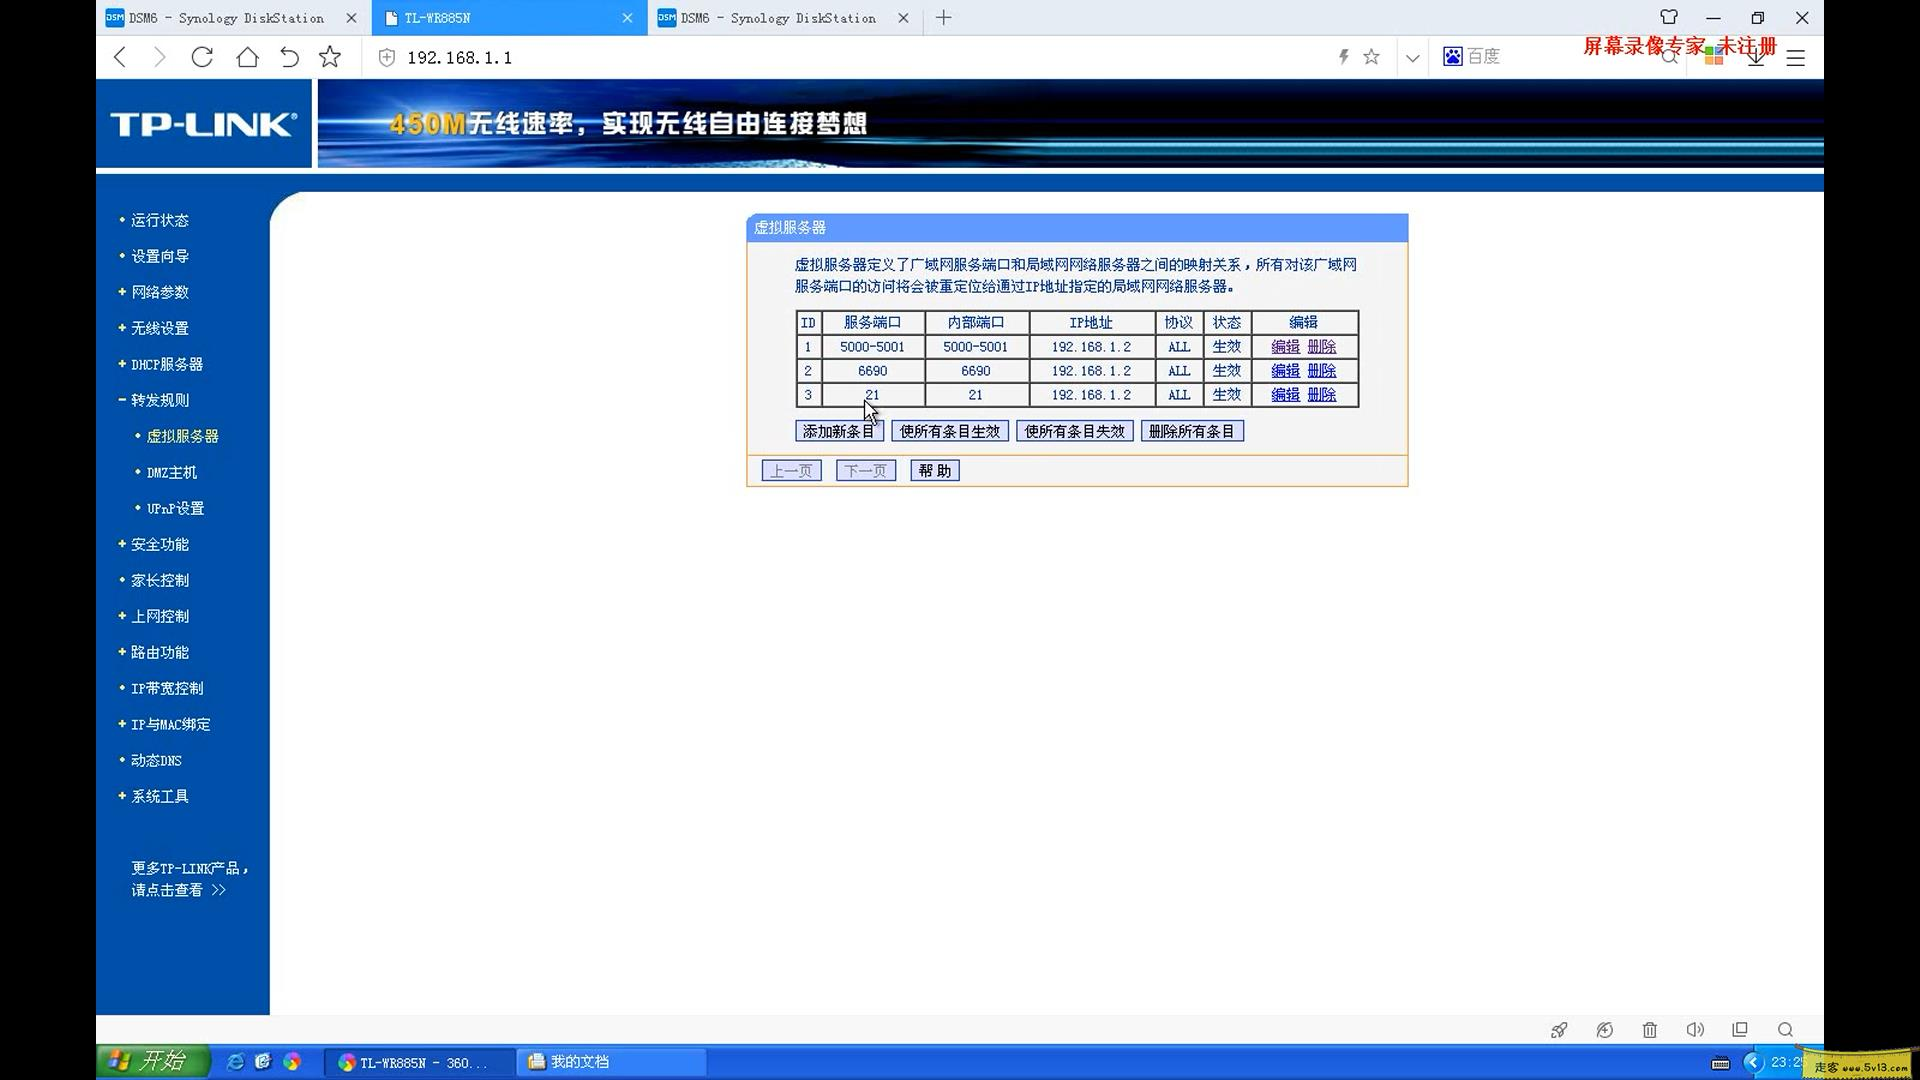The width and height of the screenshot is (1920, 1080).
Task: Reload the page with refresh icon
Action: (x=202, y=57)
